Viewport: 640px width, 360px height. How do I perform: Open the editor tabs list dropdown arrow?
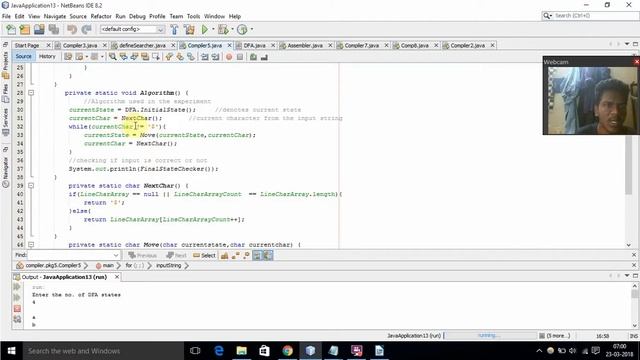pos(627,44)
